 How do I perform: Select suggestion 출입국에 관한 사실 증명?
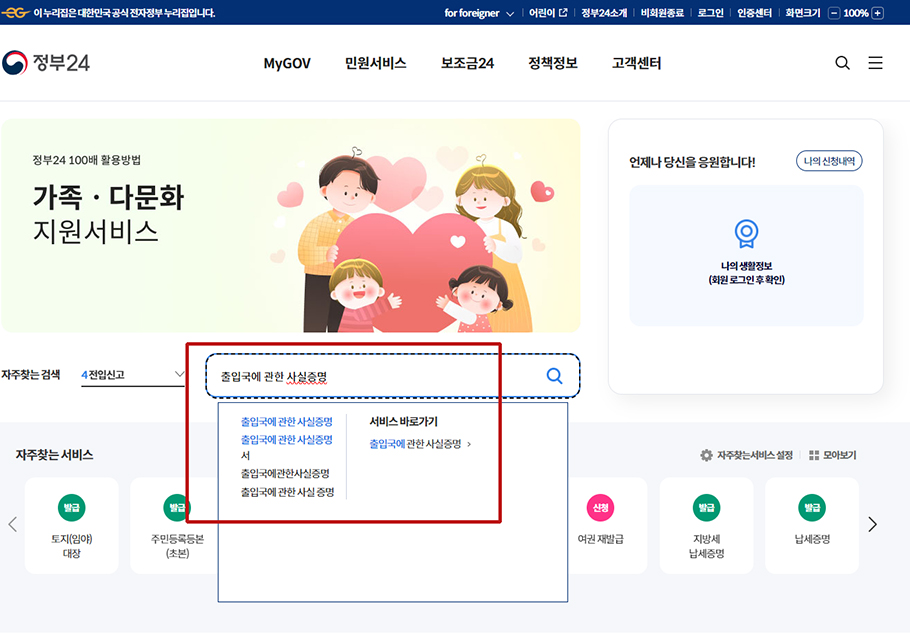[288, 492]
